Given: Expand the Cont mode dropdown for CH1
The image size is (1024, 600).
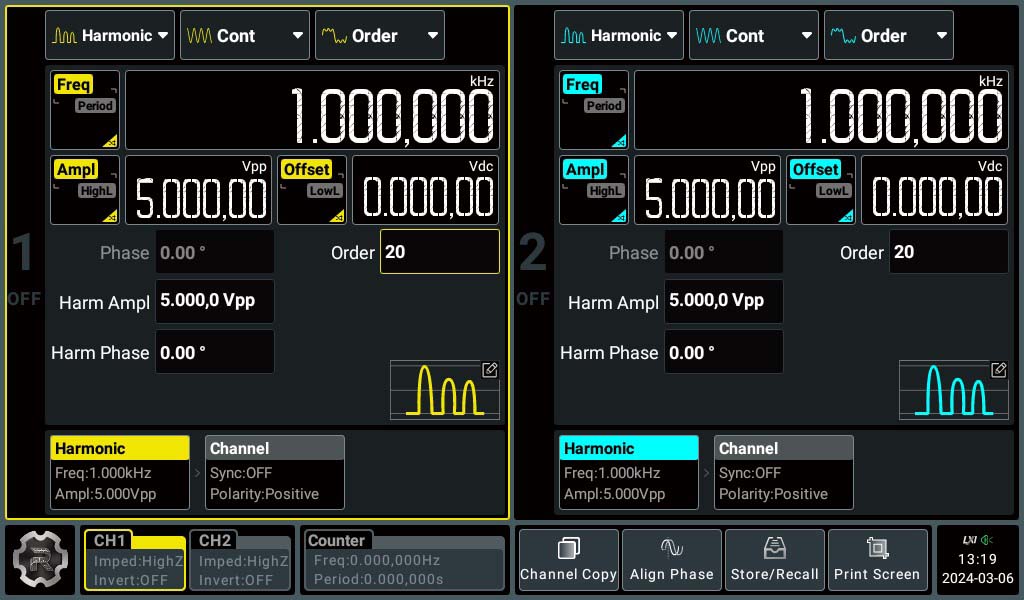Looking at the screenshot, I should 245,34.
